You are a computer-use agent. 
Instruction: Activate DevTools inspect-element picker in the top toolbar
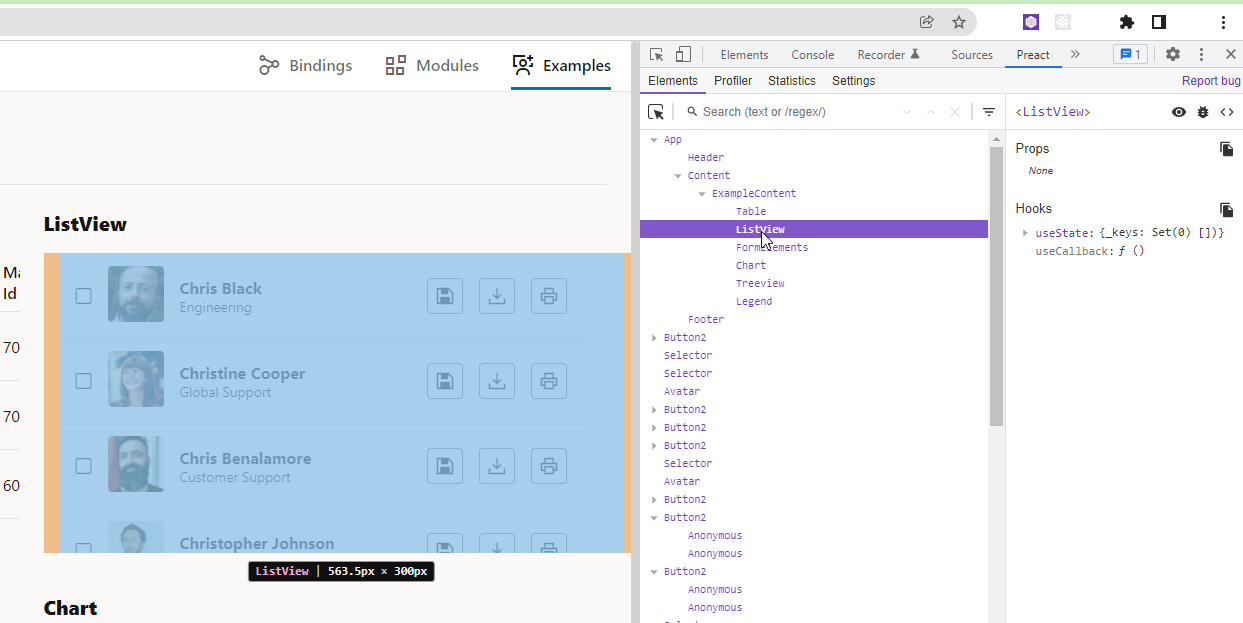pos(656,55)
